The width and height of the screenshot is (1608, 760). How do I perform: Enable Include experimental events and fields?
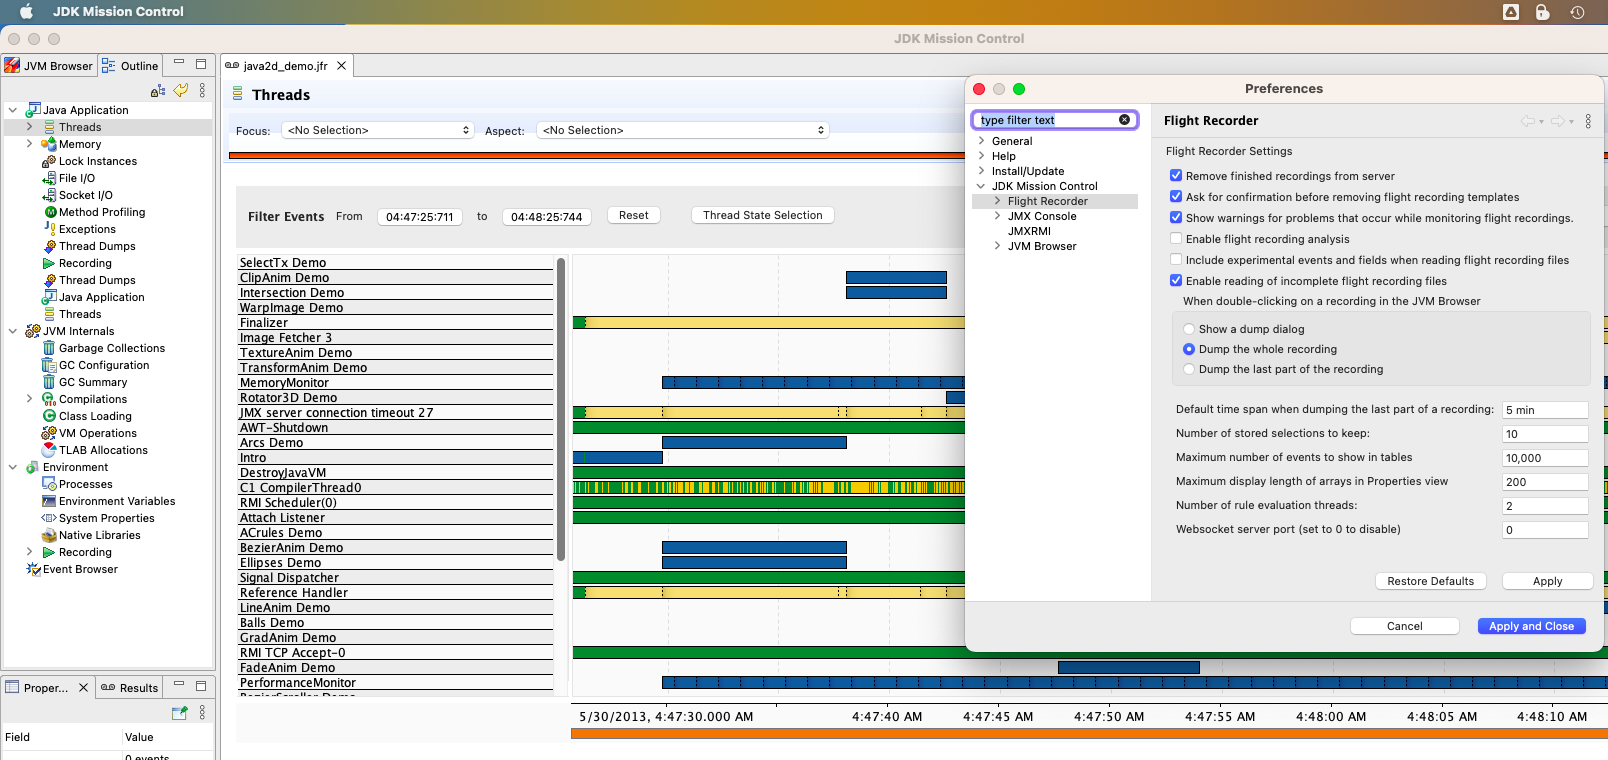click(1176, 260)
